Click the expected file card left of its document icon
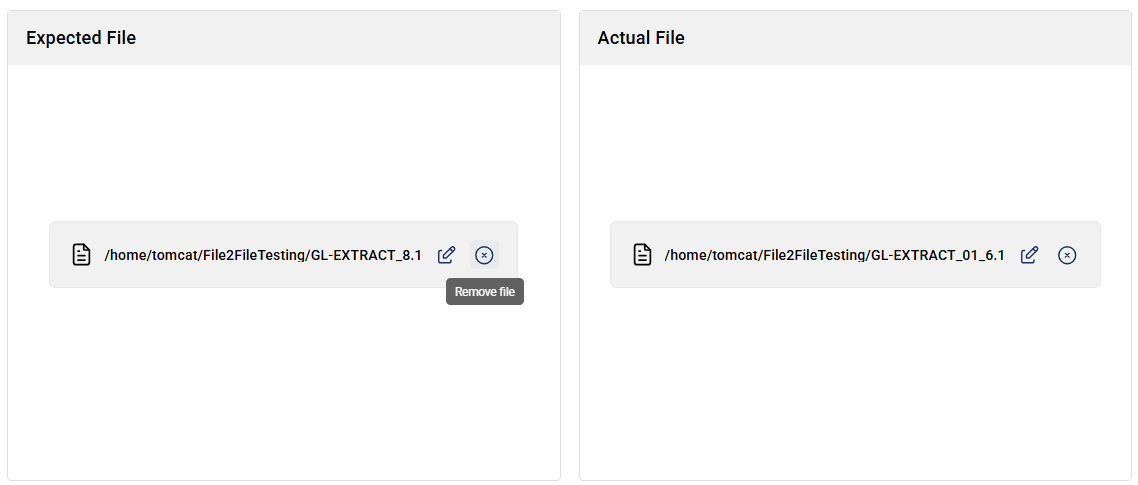The image size is (1138, 485). (x=60, y=255)
